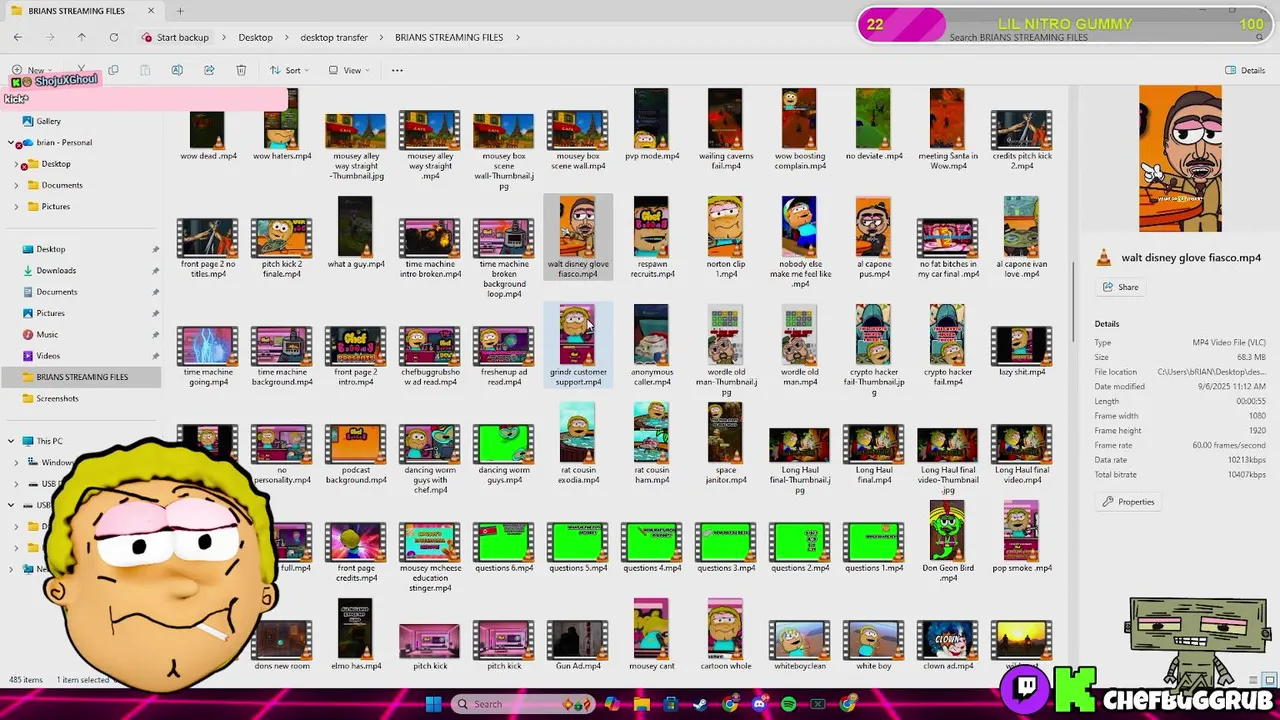Screen dimensions: 1280x720
Task: Open Discord from the taskbar
Action: tap(759, 704)
